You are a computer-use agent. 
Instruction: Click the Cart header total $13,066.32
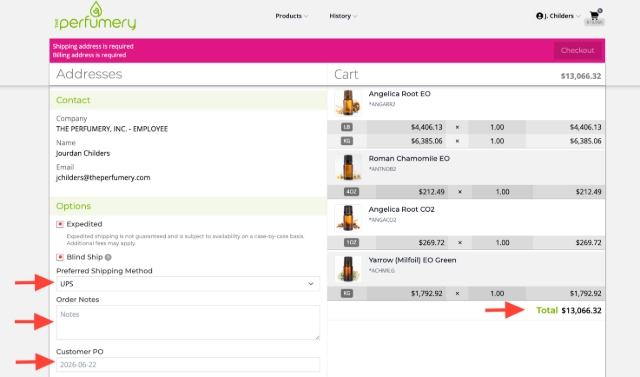(x=580, y=76)
